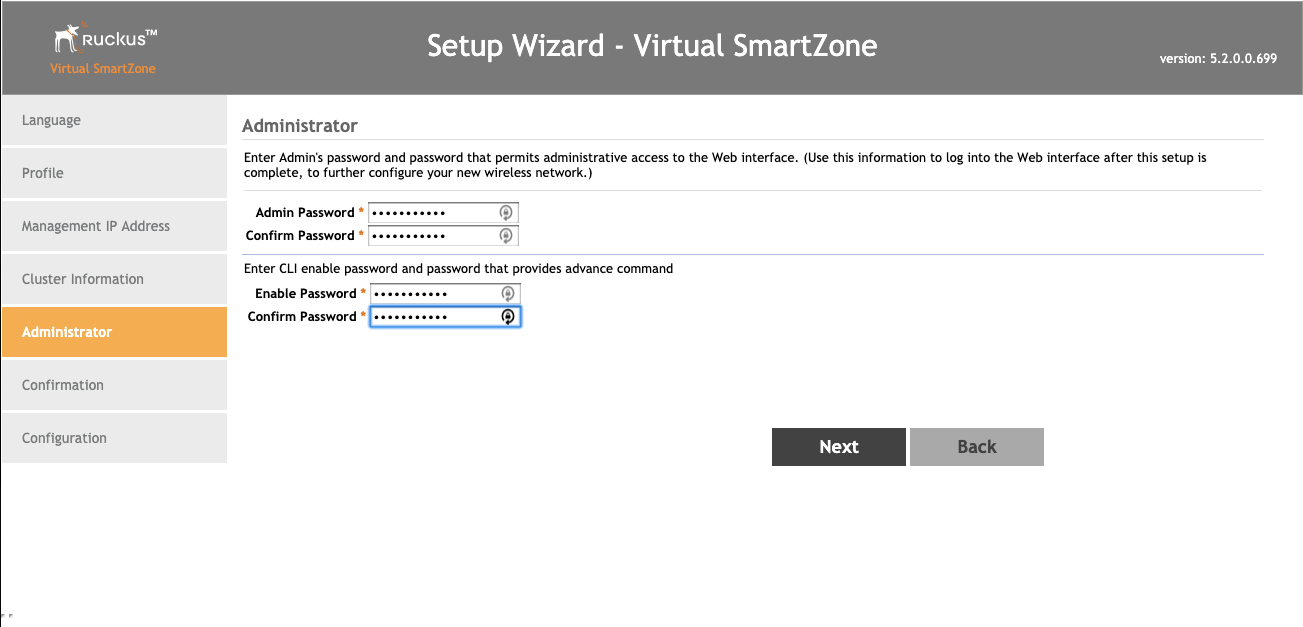Click the version 5.2.0.0.699 text

[1218, 58]
